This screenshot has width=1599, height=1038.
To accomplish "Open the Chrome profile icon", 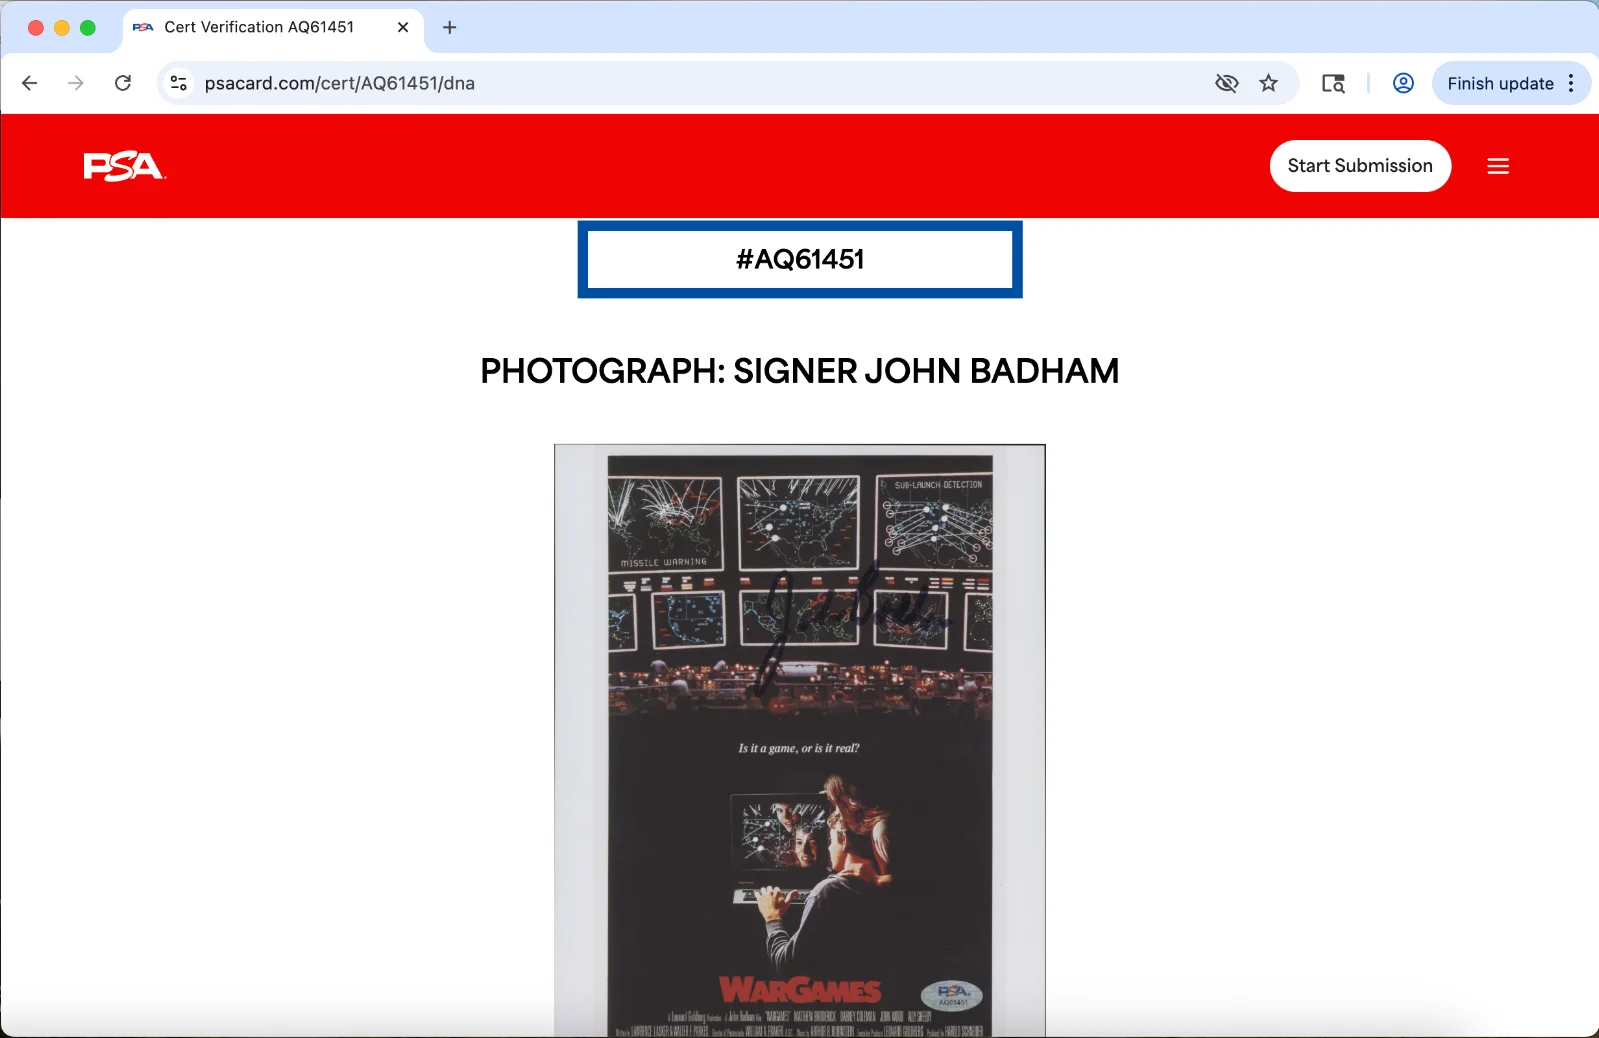I will pos(1403,83).
